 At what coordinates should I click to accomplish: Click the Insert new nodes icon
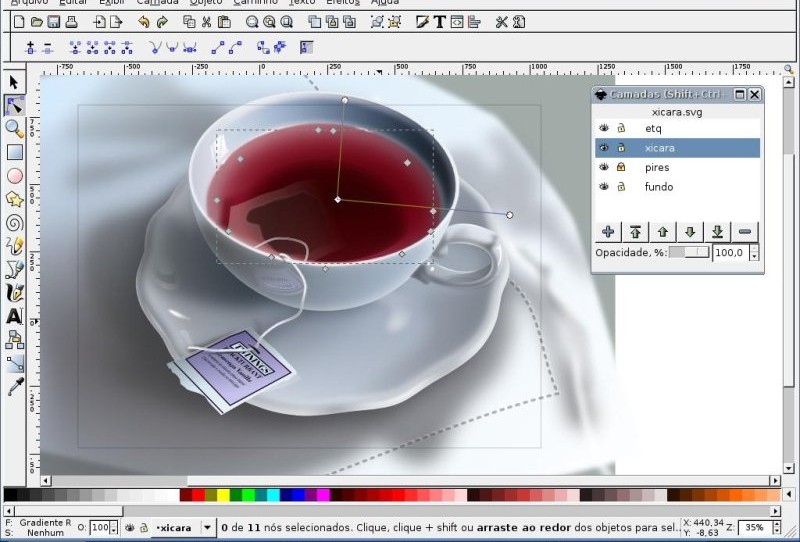(x=30, y=48)
